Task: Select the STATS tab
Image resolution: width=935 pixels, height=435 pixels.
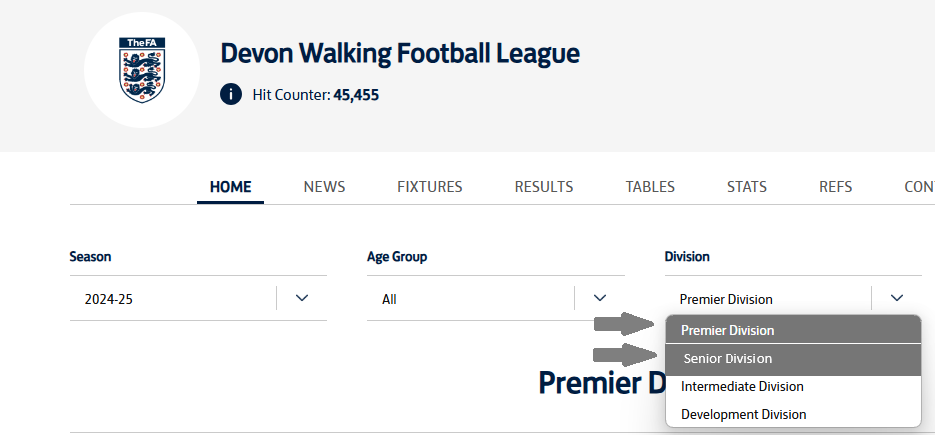Action: 747,187
